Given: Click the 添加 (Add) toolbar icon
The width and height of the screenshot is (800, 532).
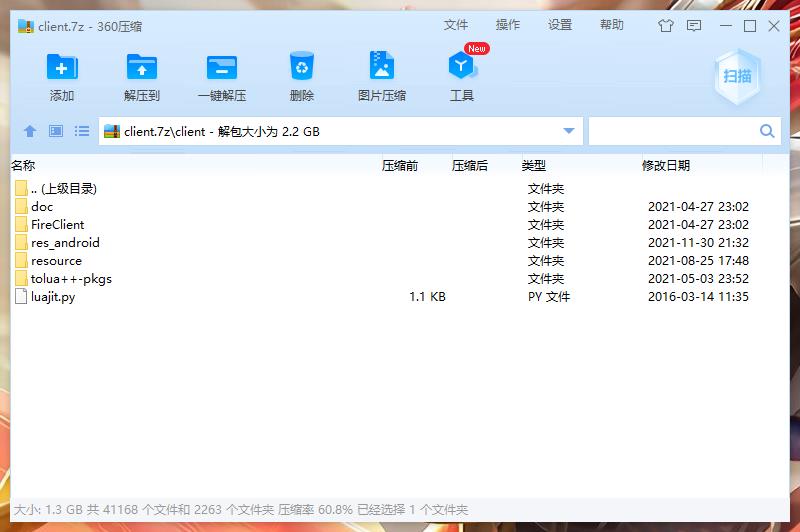Looking at the screenshot, I should click(62, 68).
